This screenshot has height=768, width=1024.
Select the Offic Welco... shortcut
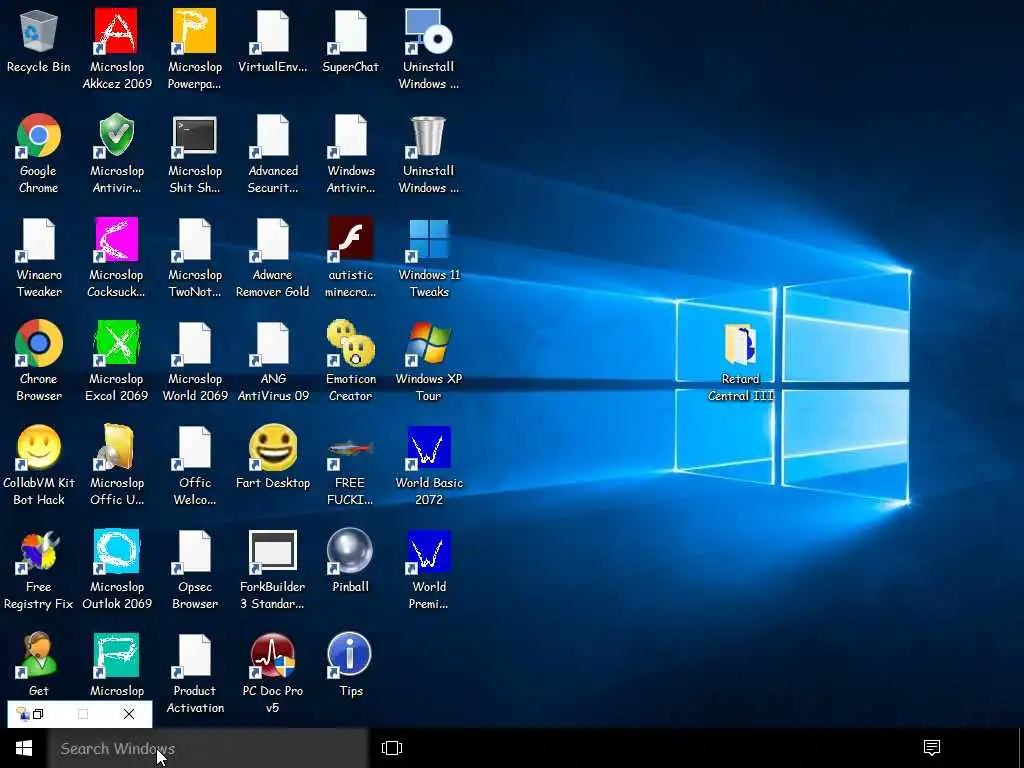pos(195,465)
